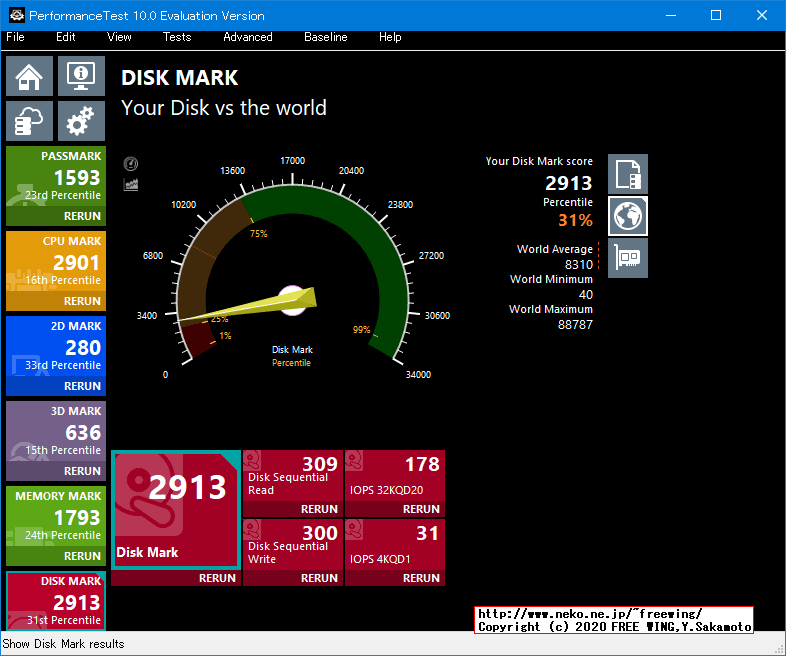Rerun the 3D Mark test
The width and height of the screenshot is (786, 656).
click(82, 471)
